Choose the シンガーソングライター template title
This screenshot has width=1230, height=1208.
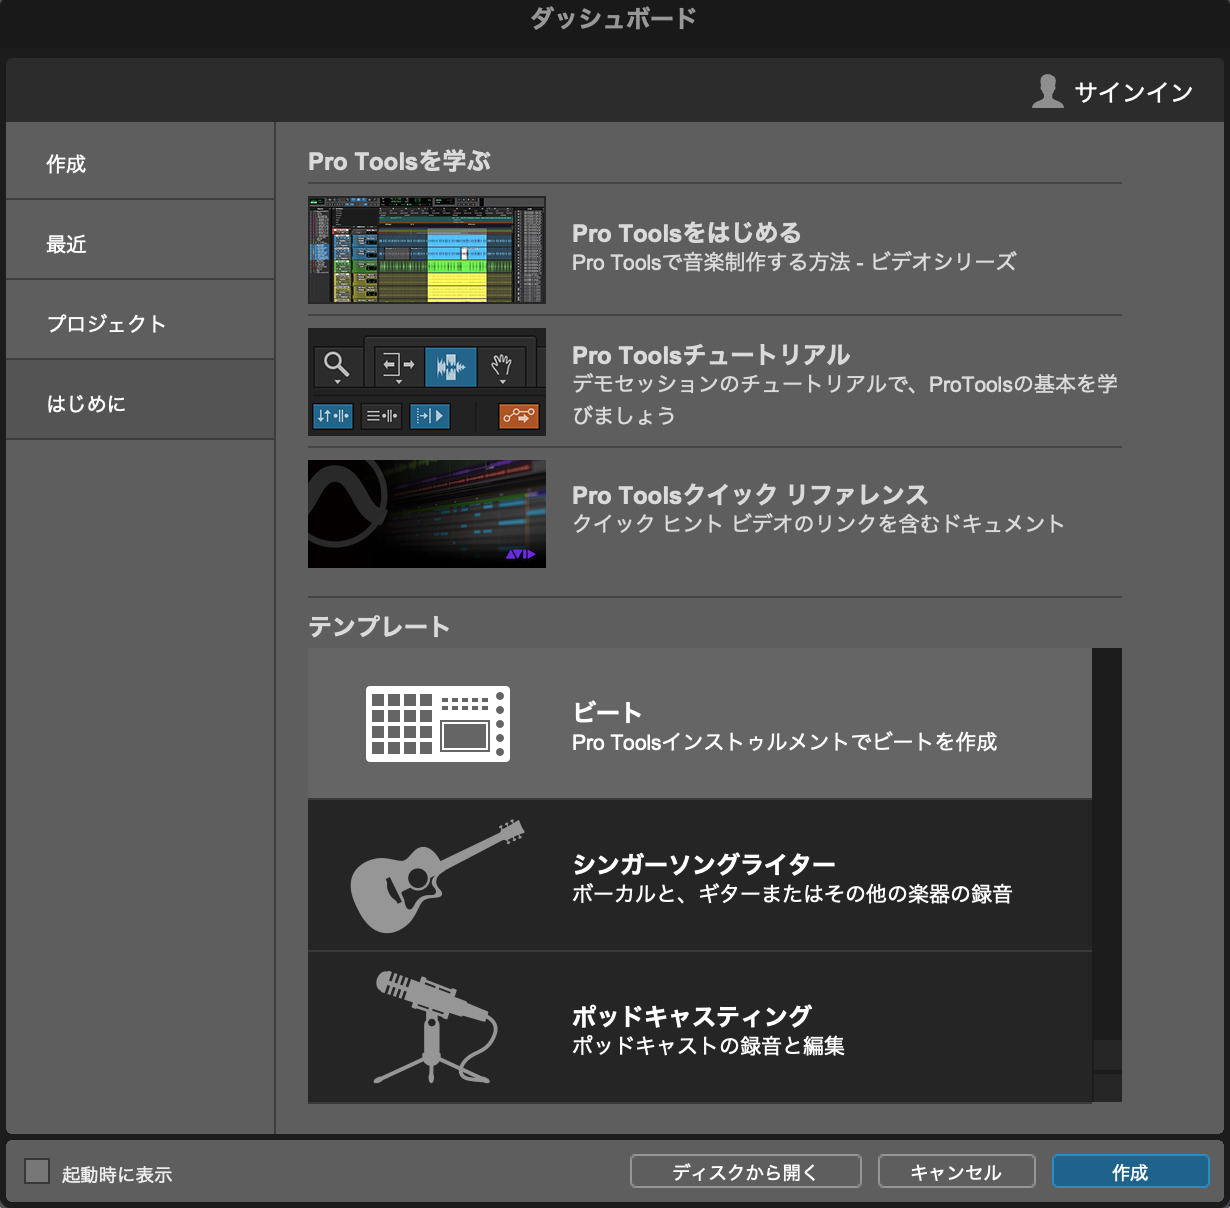coord(704,864)
